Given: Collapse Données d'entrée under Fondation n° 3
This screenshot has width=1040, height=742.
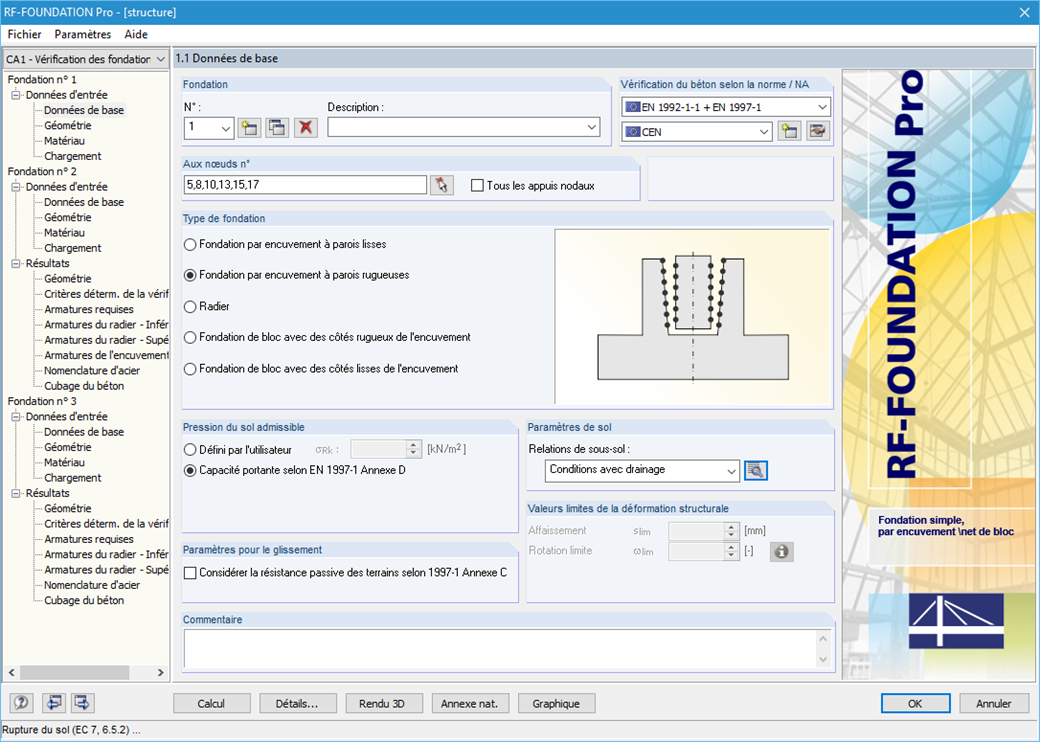Looking at the screenshot, I should click(x=16, y=416).
